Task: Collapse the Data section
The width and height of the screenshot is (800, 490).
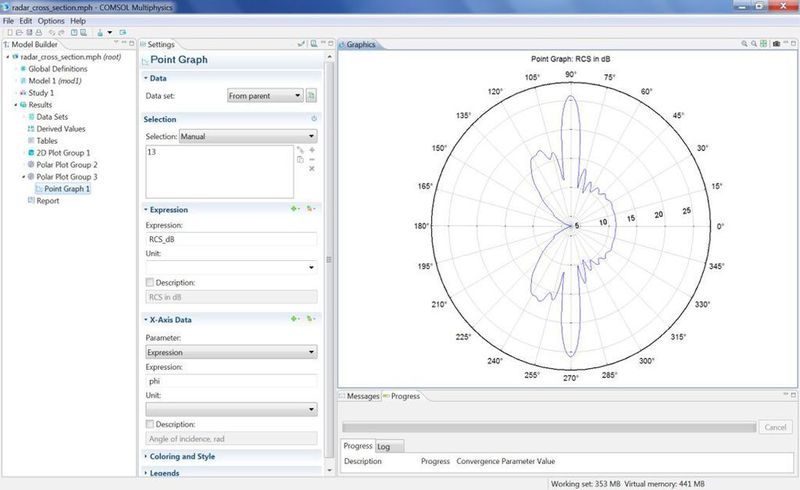Action: (145, 78)
